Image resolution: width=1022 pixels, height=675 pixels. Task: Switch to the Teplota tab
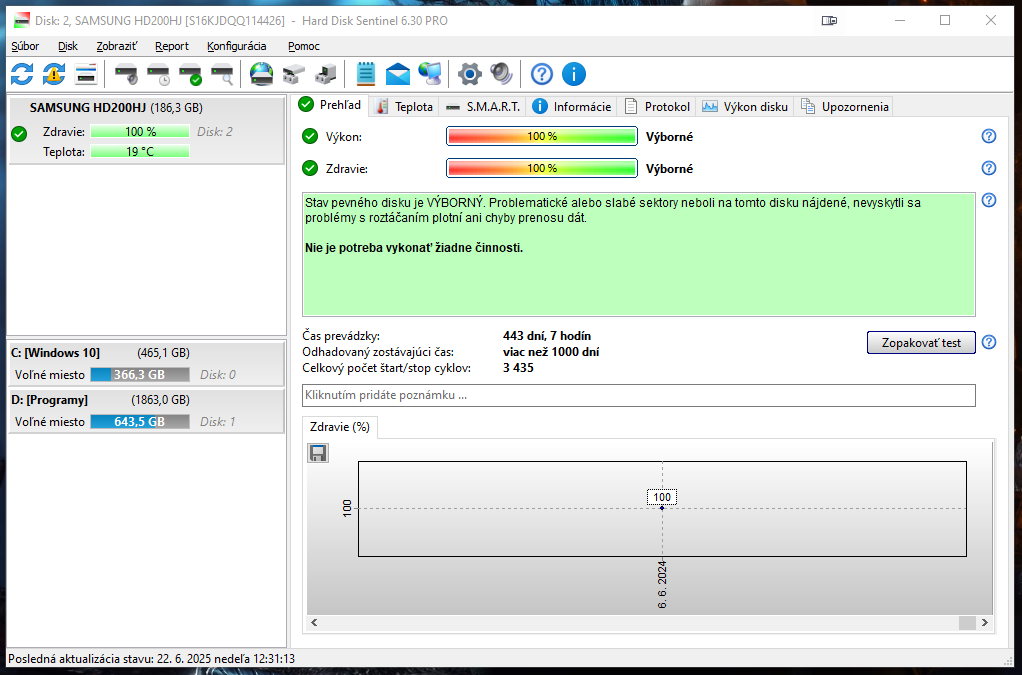pyautogui.click(x=404, y=107)
